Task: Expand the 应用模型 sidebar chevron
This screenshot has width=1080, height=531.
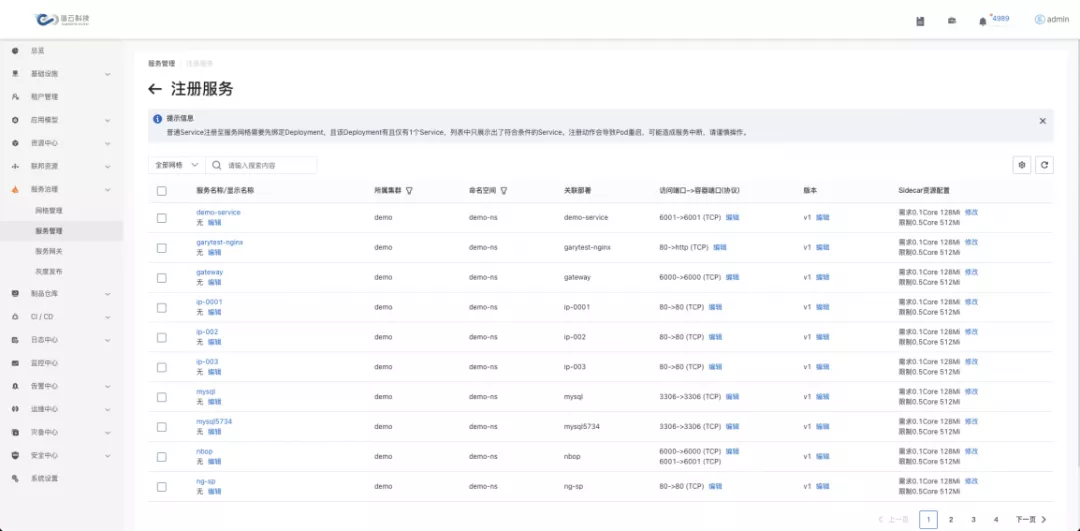Action: tap(107, 120)
